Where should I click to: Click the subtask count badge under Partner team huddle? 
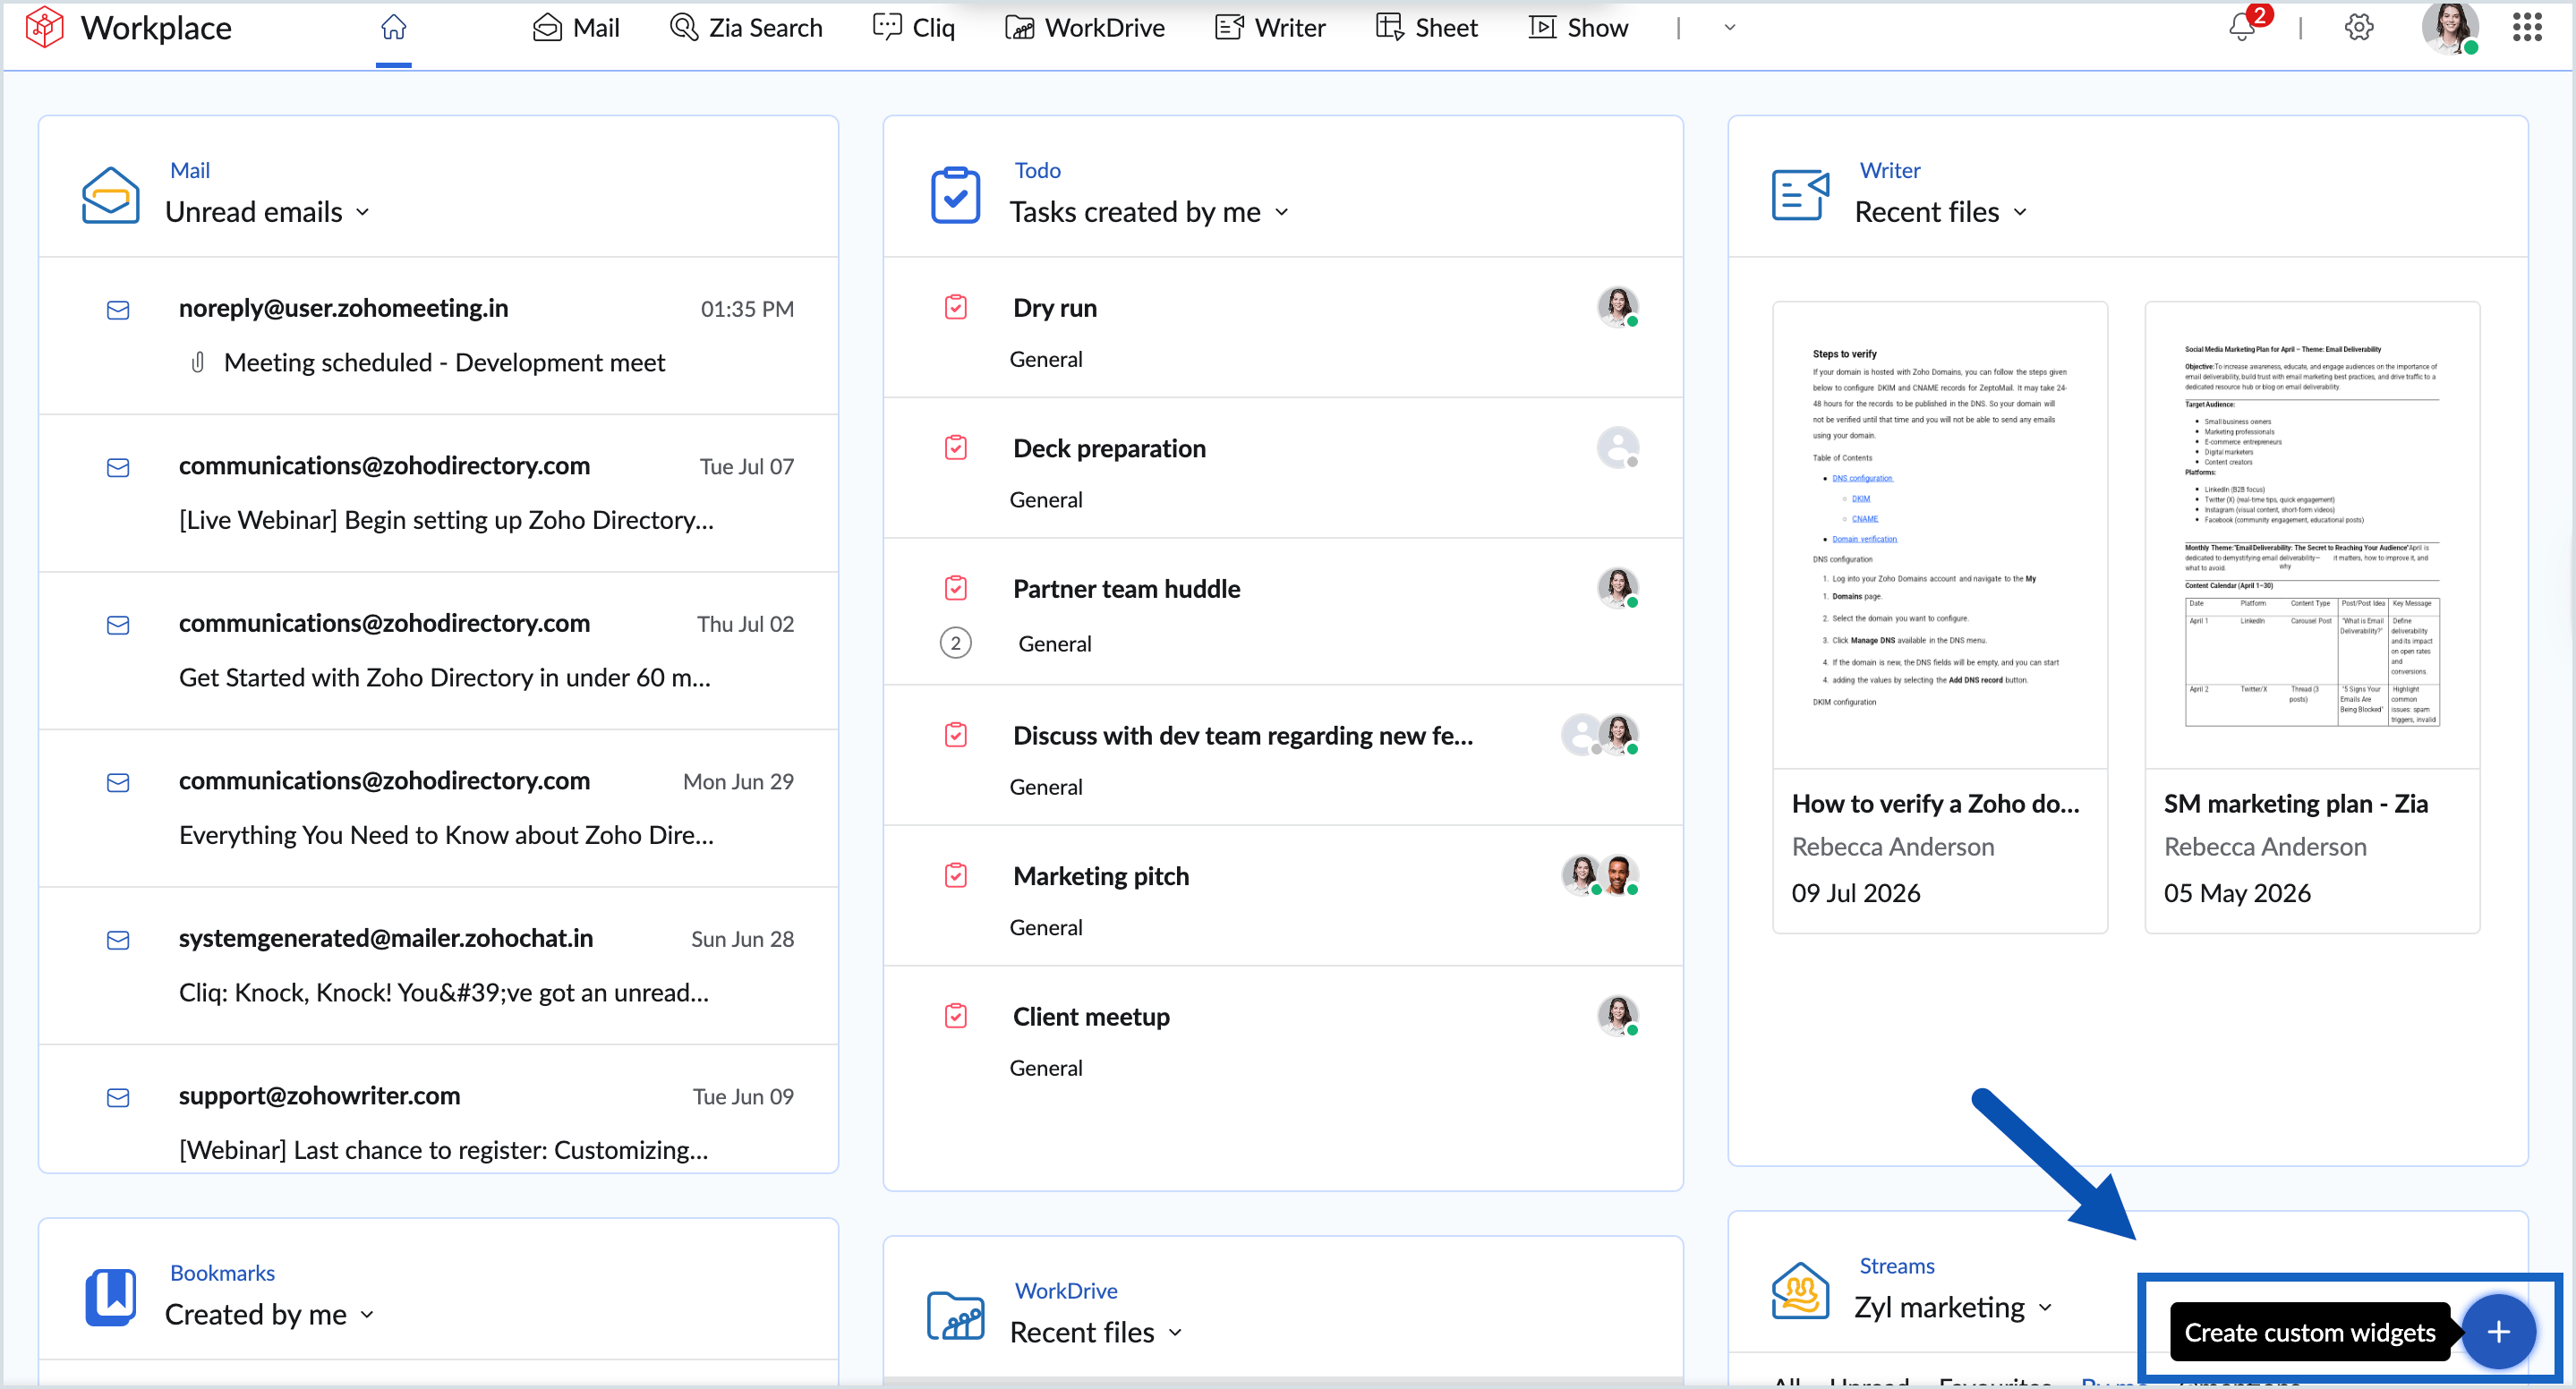pos(955,643)
